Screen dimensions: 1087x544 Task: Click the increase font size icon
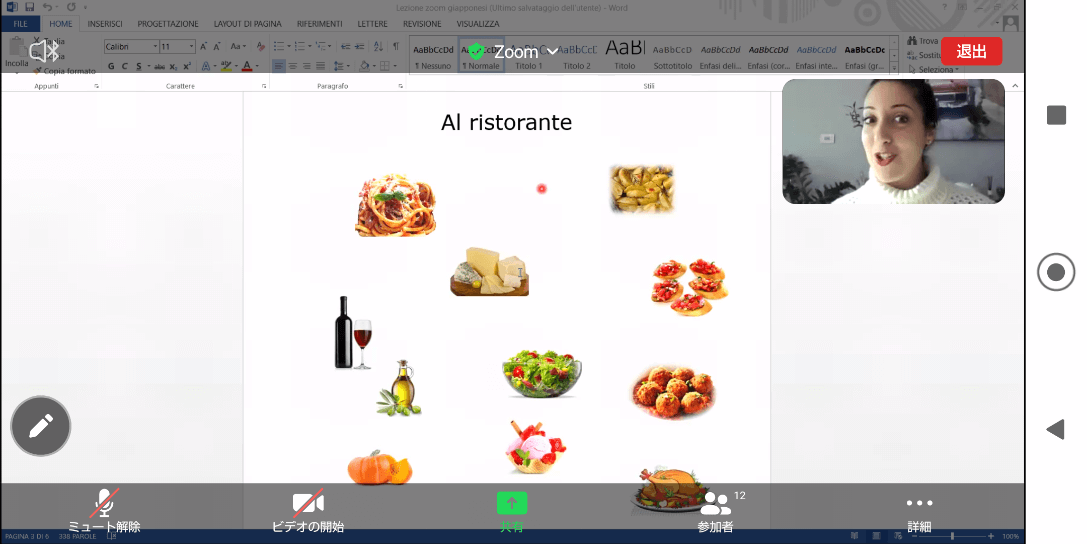[x=204, y=46]
